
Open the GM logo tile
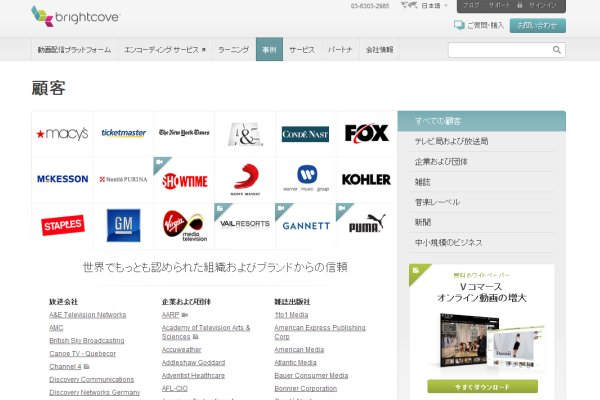(123, 226)
